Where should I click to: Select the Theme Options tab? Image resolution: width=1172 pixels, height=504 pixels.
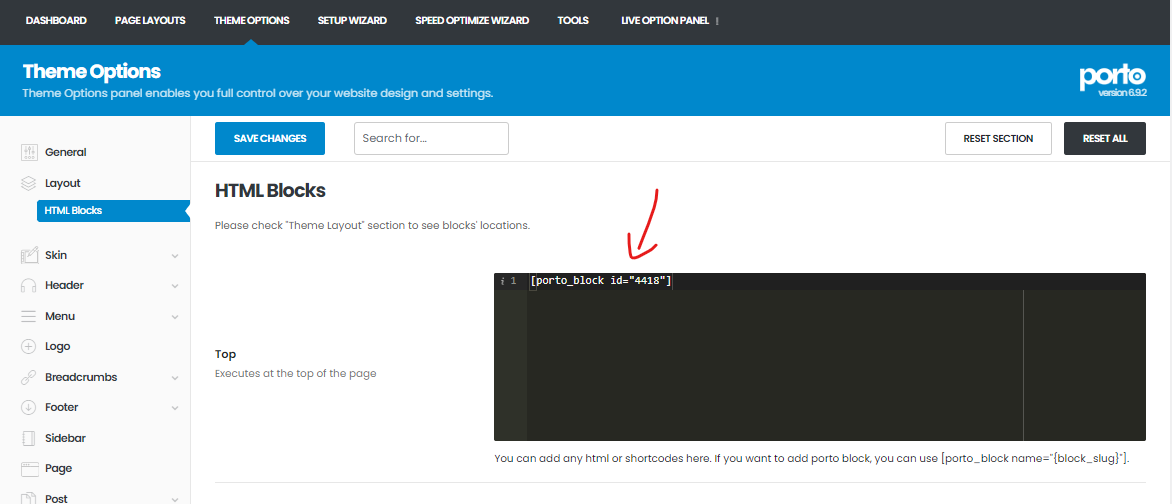click(251, 20)
